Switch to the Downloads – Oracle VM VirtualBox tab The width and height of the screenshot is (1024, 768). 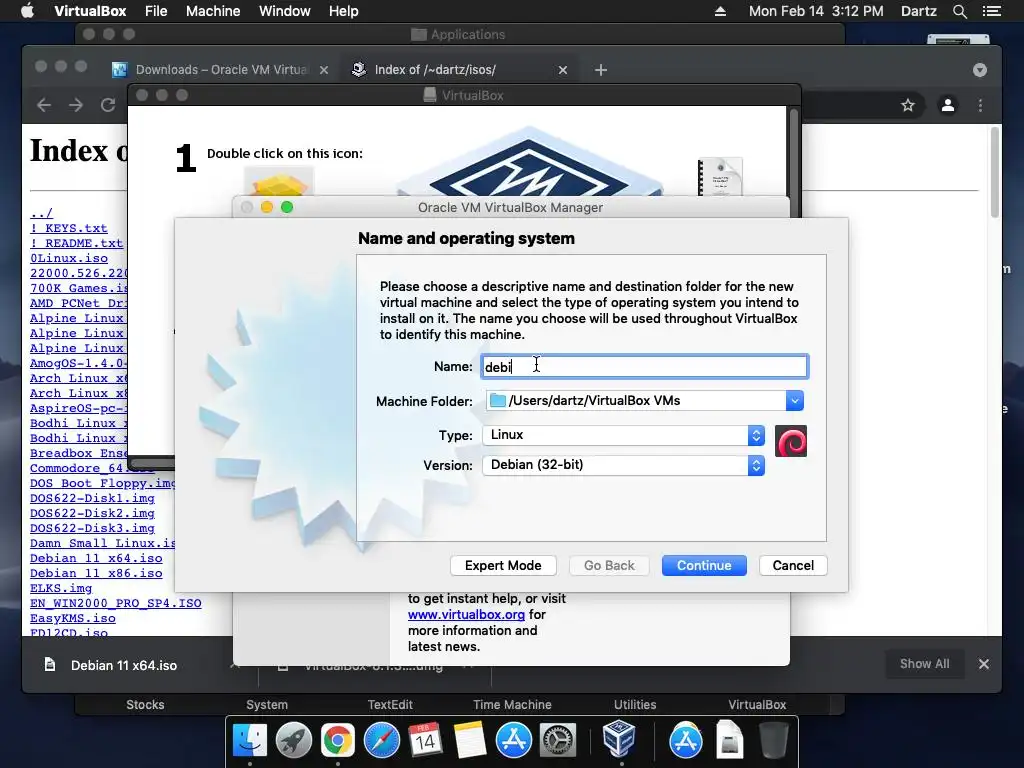(x=221, y=70)
